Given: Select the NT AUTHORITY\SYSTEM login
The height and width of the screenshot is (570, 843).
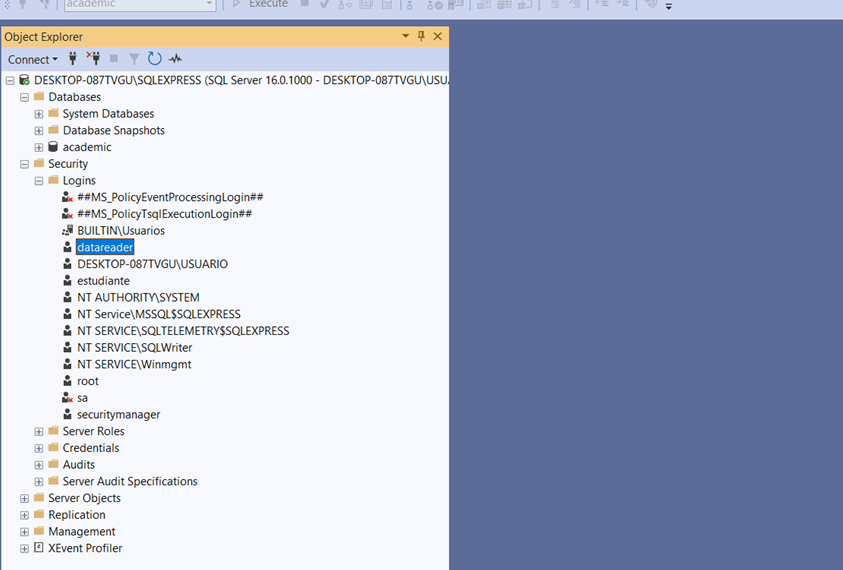Looking at the screenshot, I should pyautogui.click(x=138, y=297).
